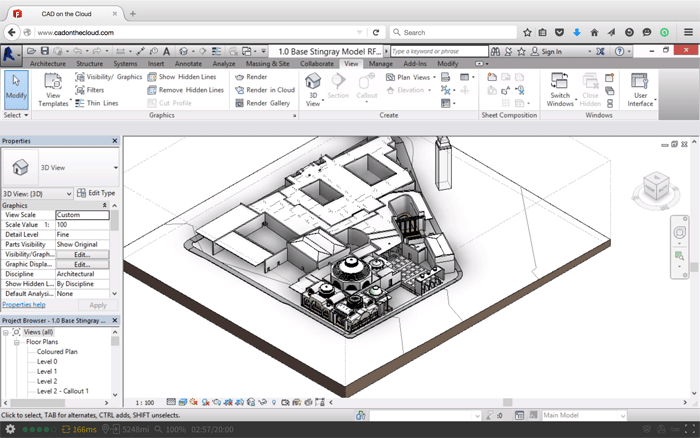Click the browser Home icon

[x=594, y=32]
